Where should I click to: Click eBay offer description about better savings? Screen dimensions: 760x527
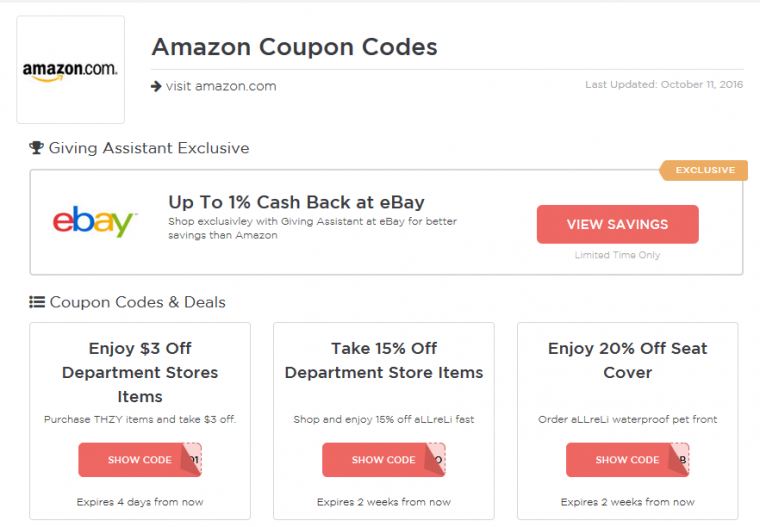[313, 228]
